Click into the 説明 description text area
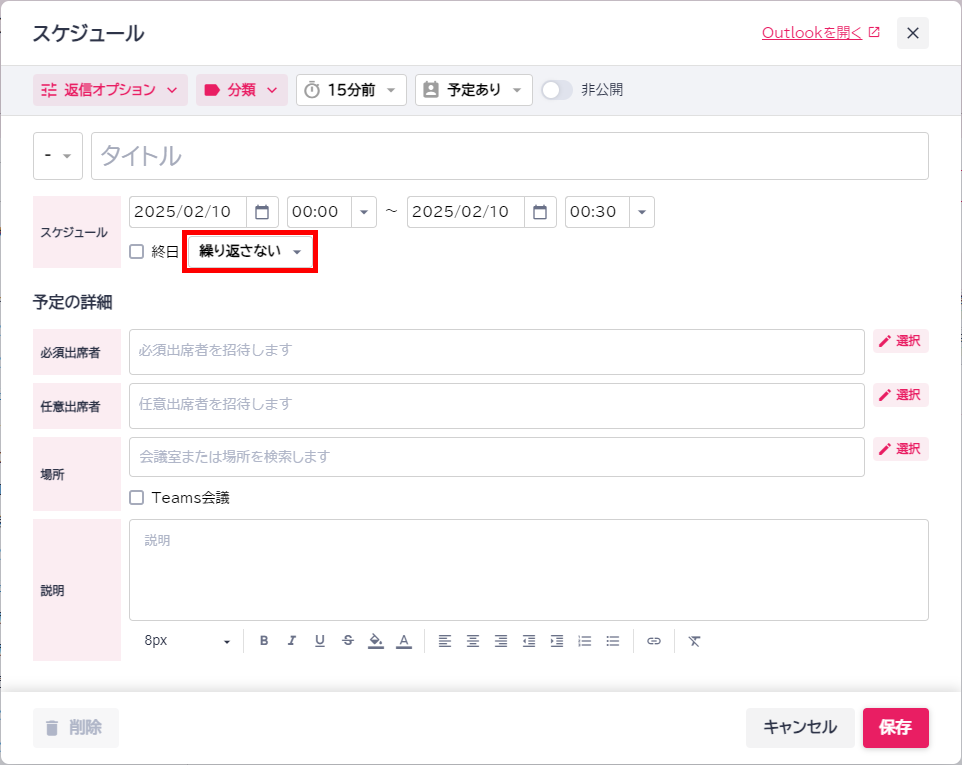Viewport: 962px width, 765px height. [529, 570]
